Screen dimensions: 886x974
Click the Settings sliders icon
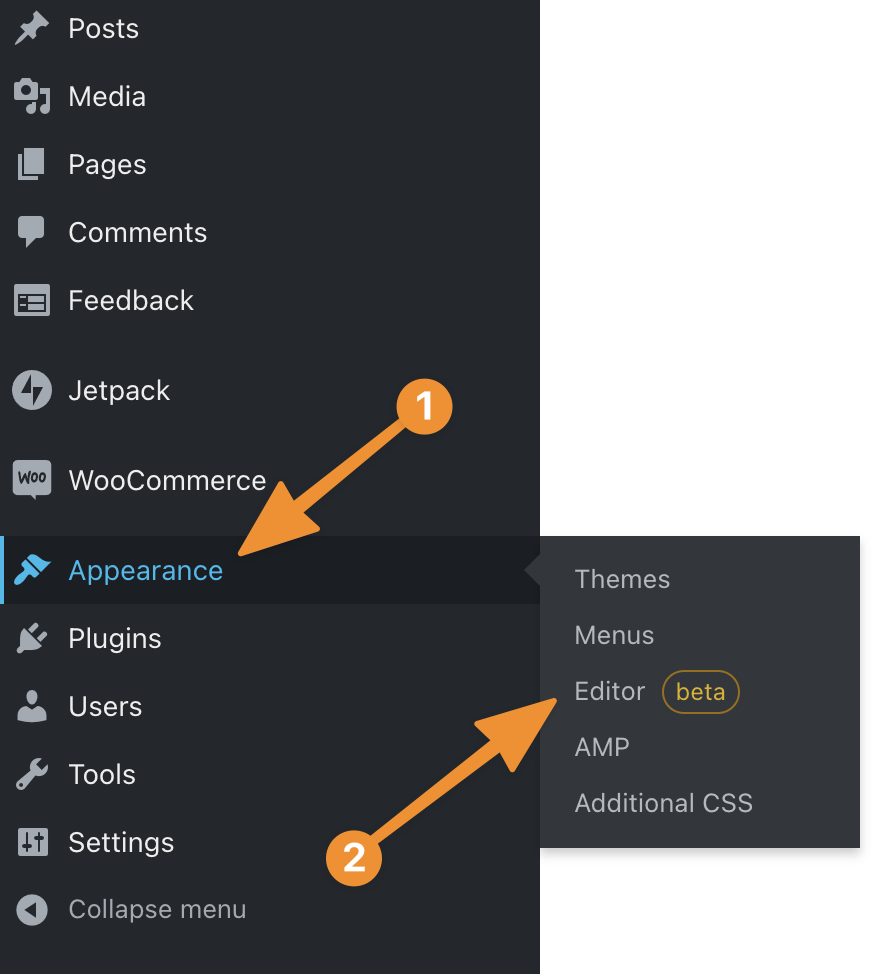[32, 842]
